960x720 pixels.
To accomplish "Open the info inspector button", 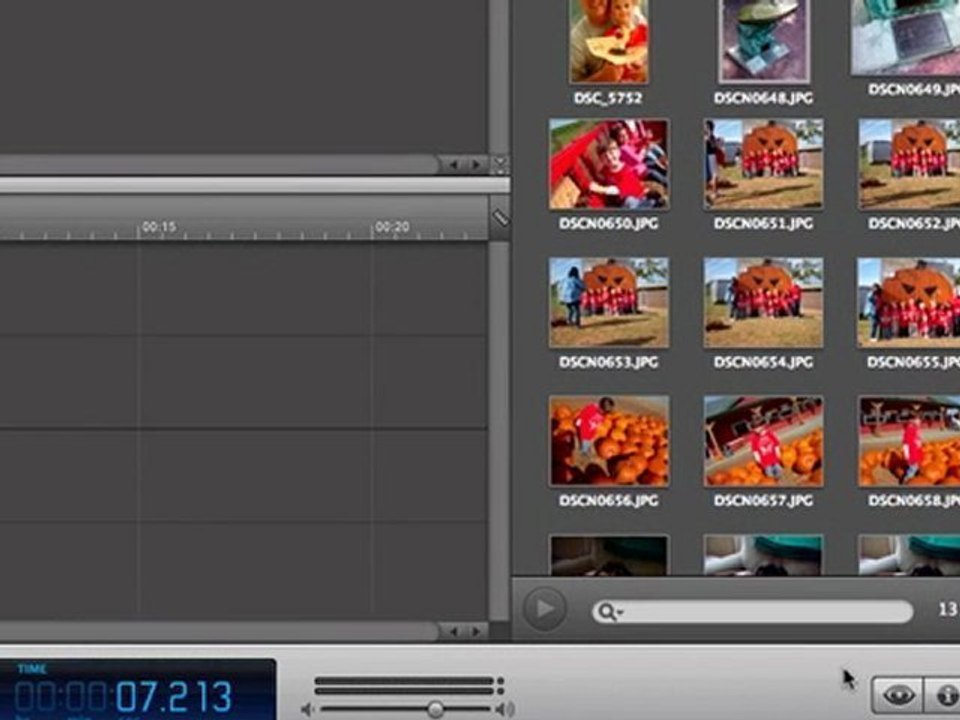I will [943, 695].
